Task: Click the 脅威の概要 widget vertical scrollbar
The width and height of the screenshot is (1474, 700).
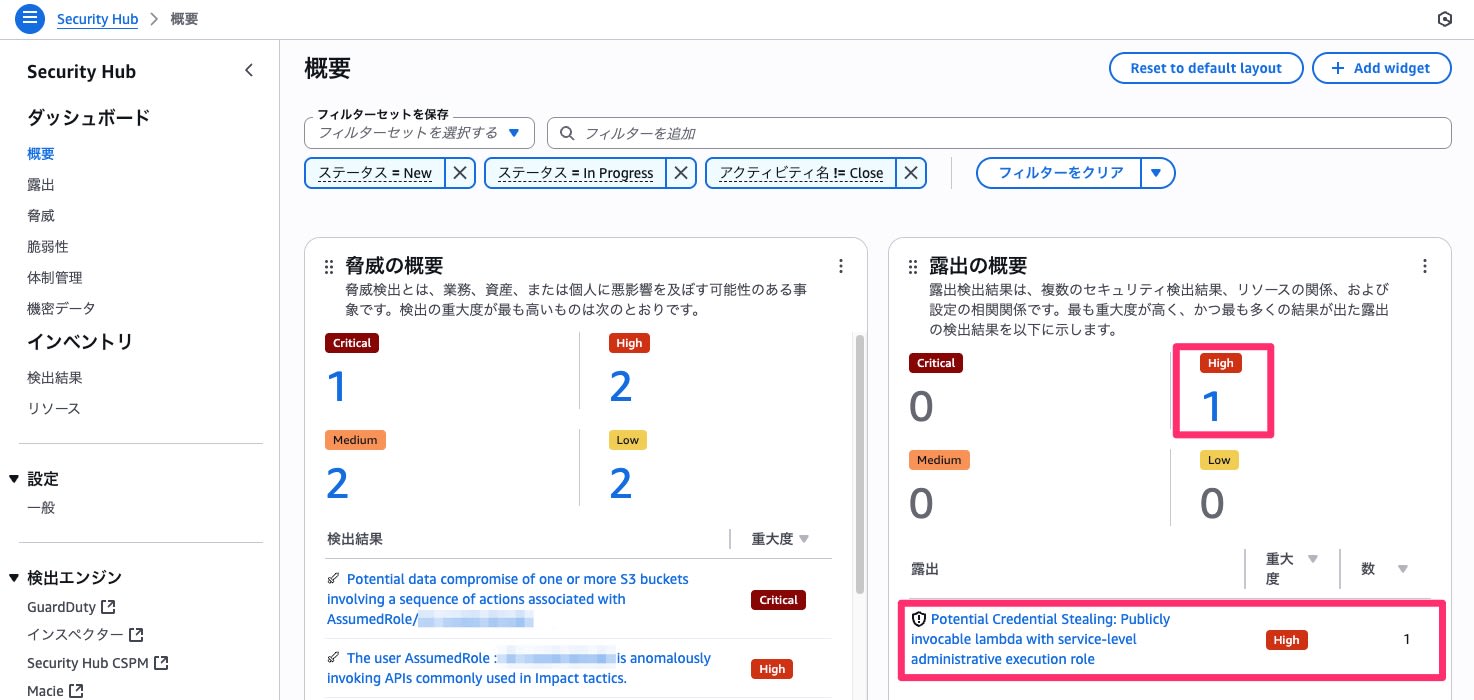Action: (x=860, y=463)
